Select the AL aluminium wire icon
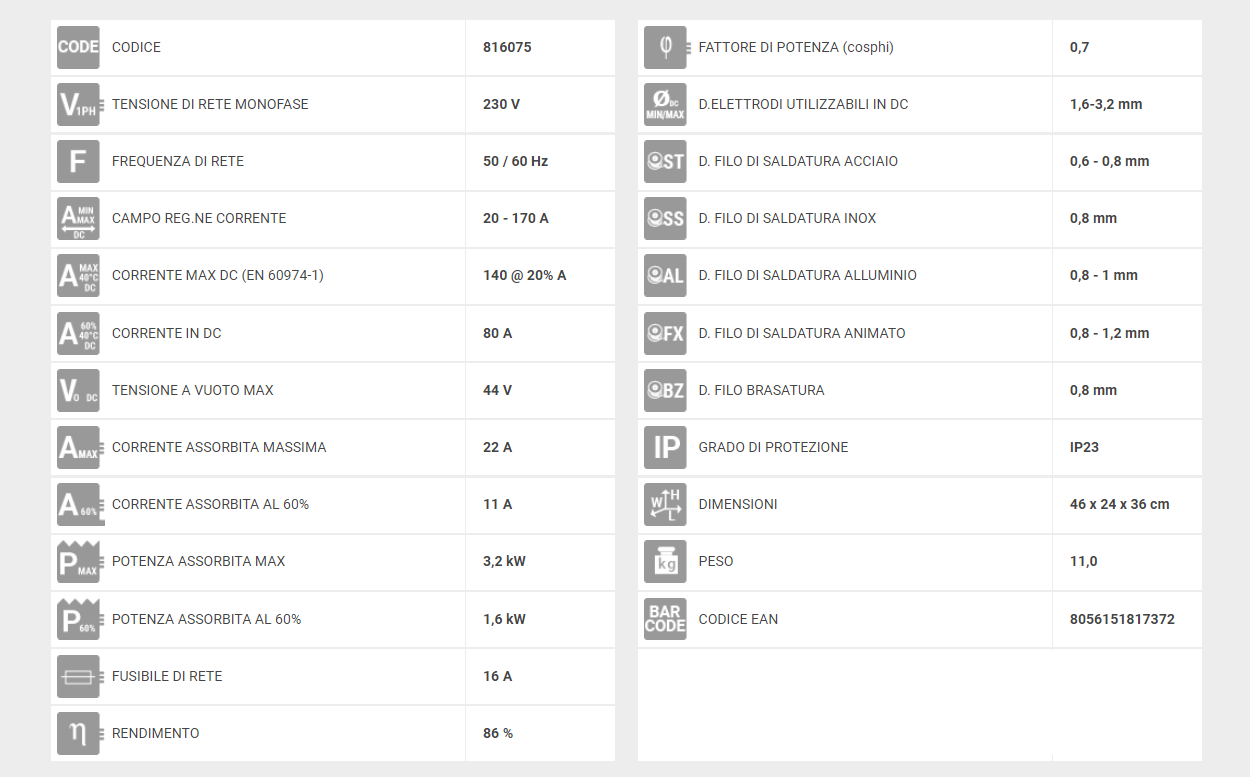 665,275
